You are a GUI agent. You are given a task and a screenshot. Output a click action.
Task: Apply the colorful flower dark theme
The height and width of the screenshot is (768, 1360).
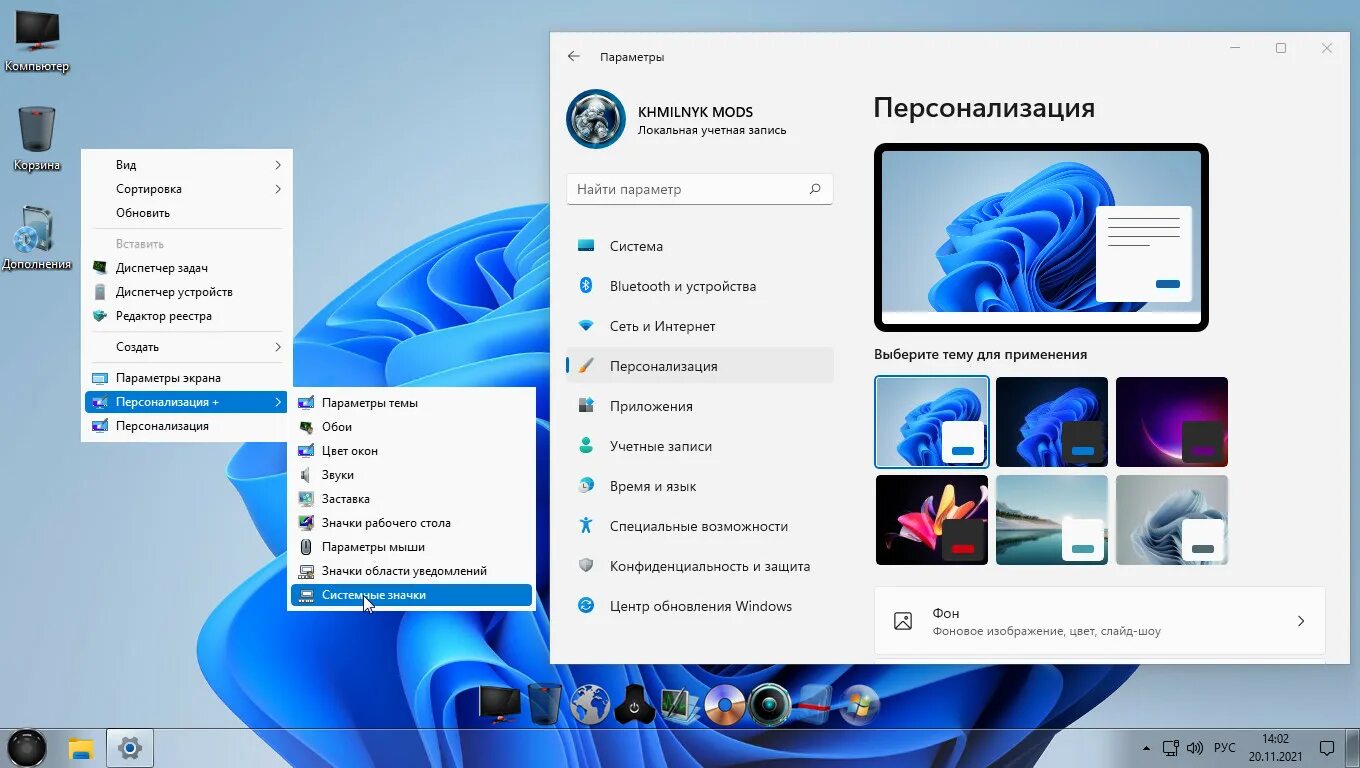pyautogui.click(x=932, y=520)
